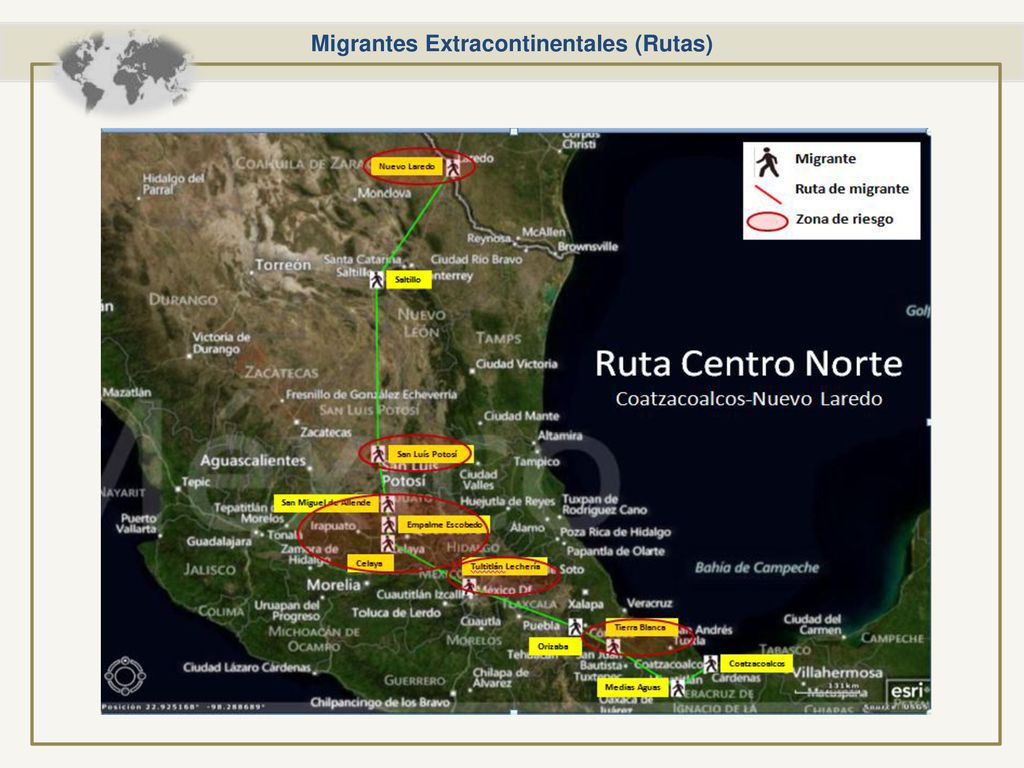Click the map navigation compass control
Image resolution: width=1024 pixels, height=768 pixels.
click(x=125, y=676)
